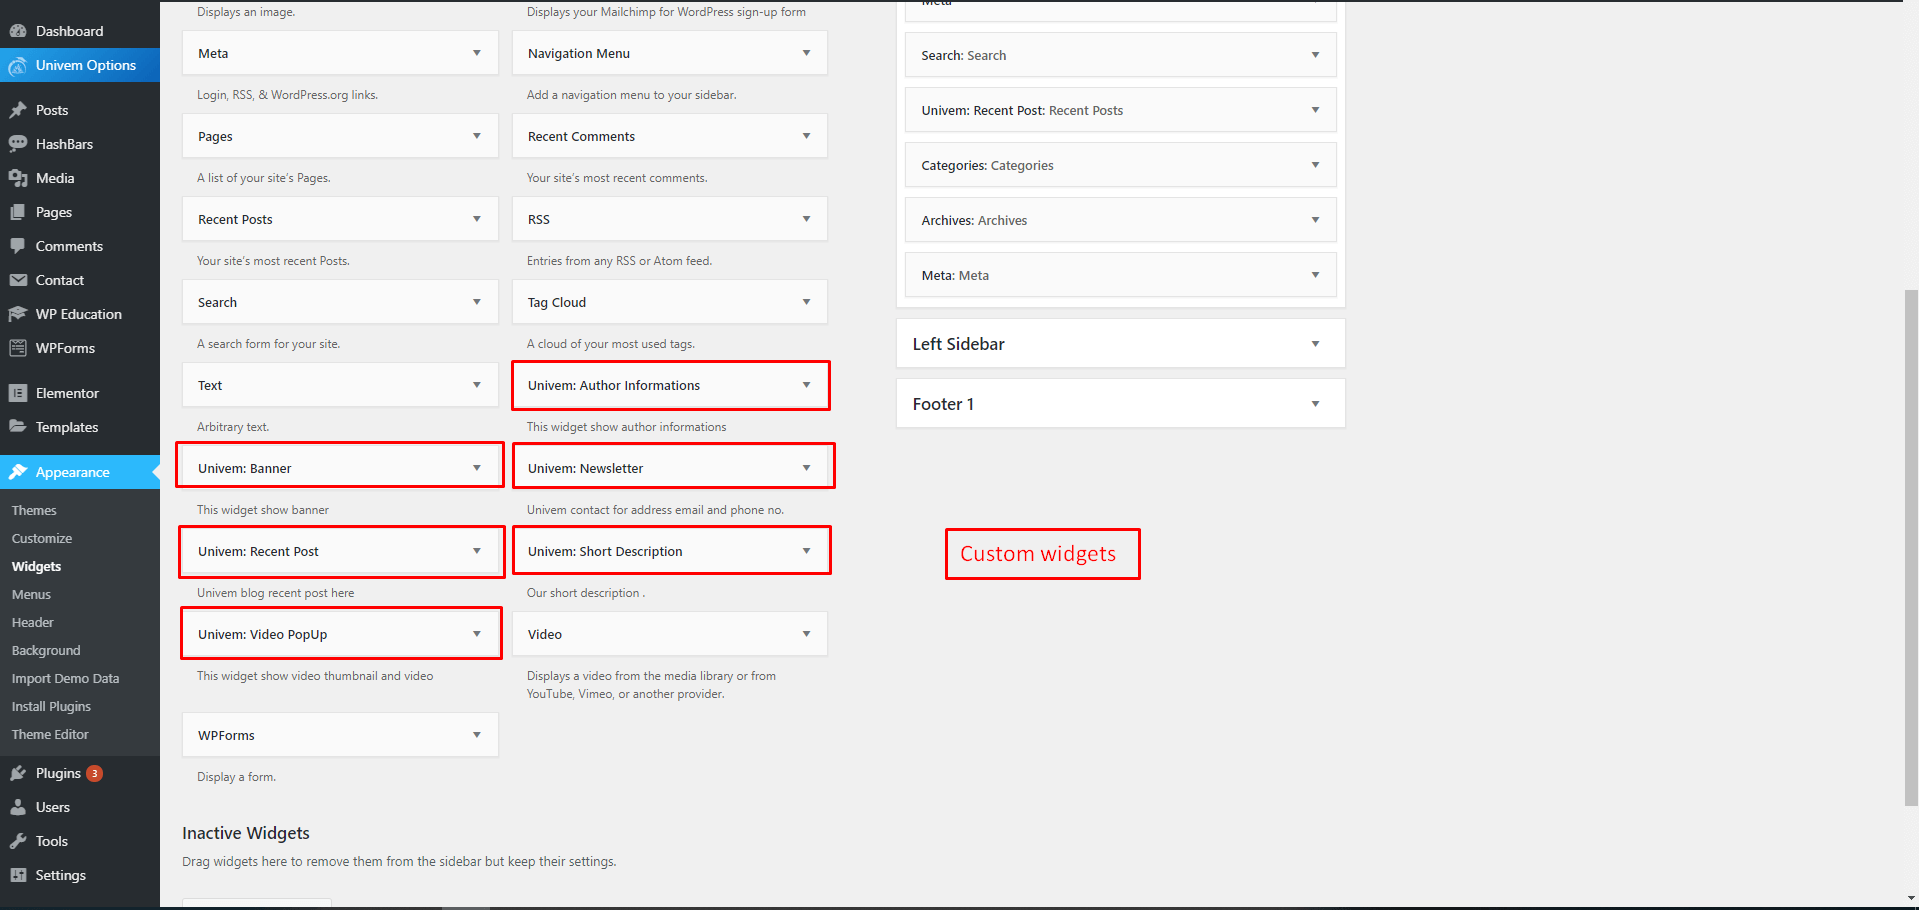Viewport: 1919px width, 910px height.
Task: Expand the Tag Cloud widget arrow
Action: [807, 302]
